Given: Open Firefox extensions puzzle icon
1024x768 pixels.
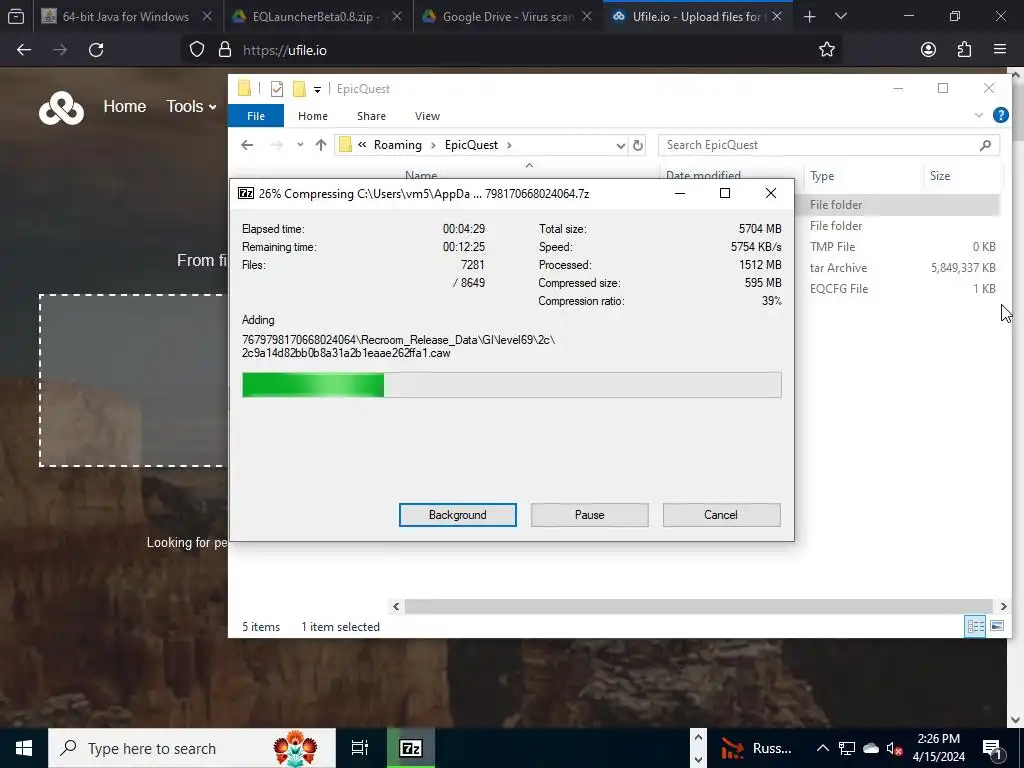Looking at the screenshot, I should (964, 50).
